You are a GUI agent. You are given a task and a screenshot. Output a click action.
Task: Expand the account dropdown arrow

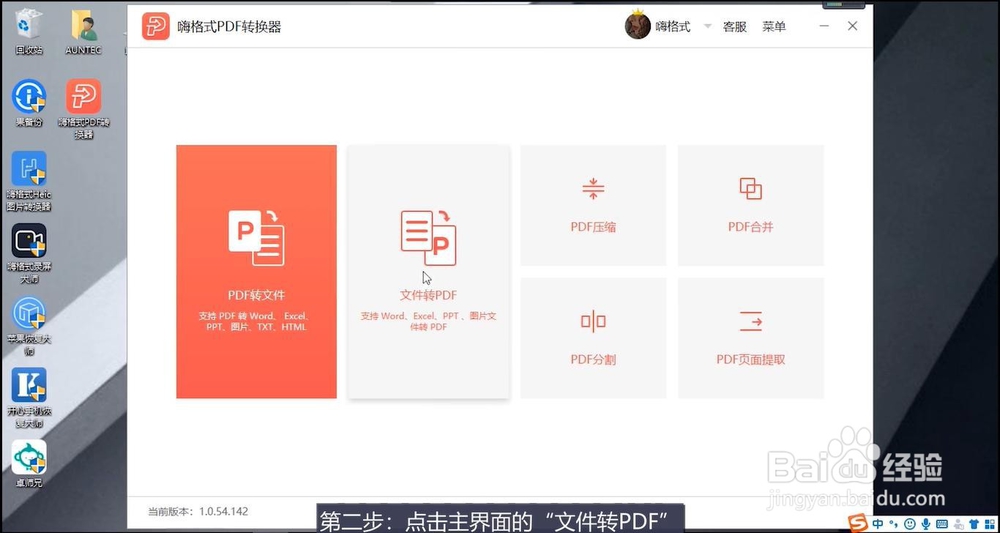(707, 27)
